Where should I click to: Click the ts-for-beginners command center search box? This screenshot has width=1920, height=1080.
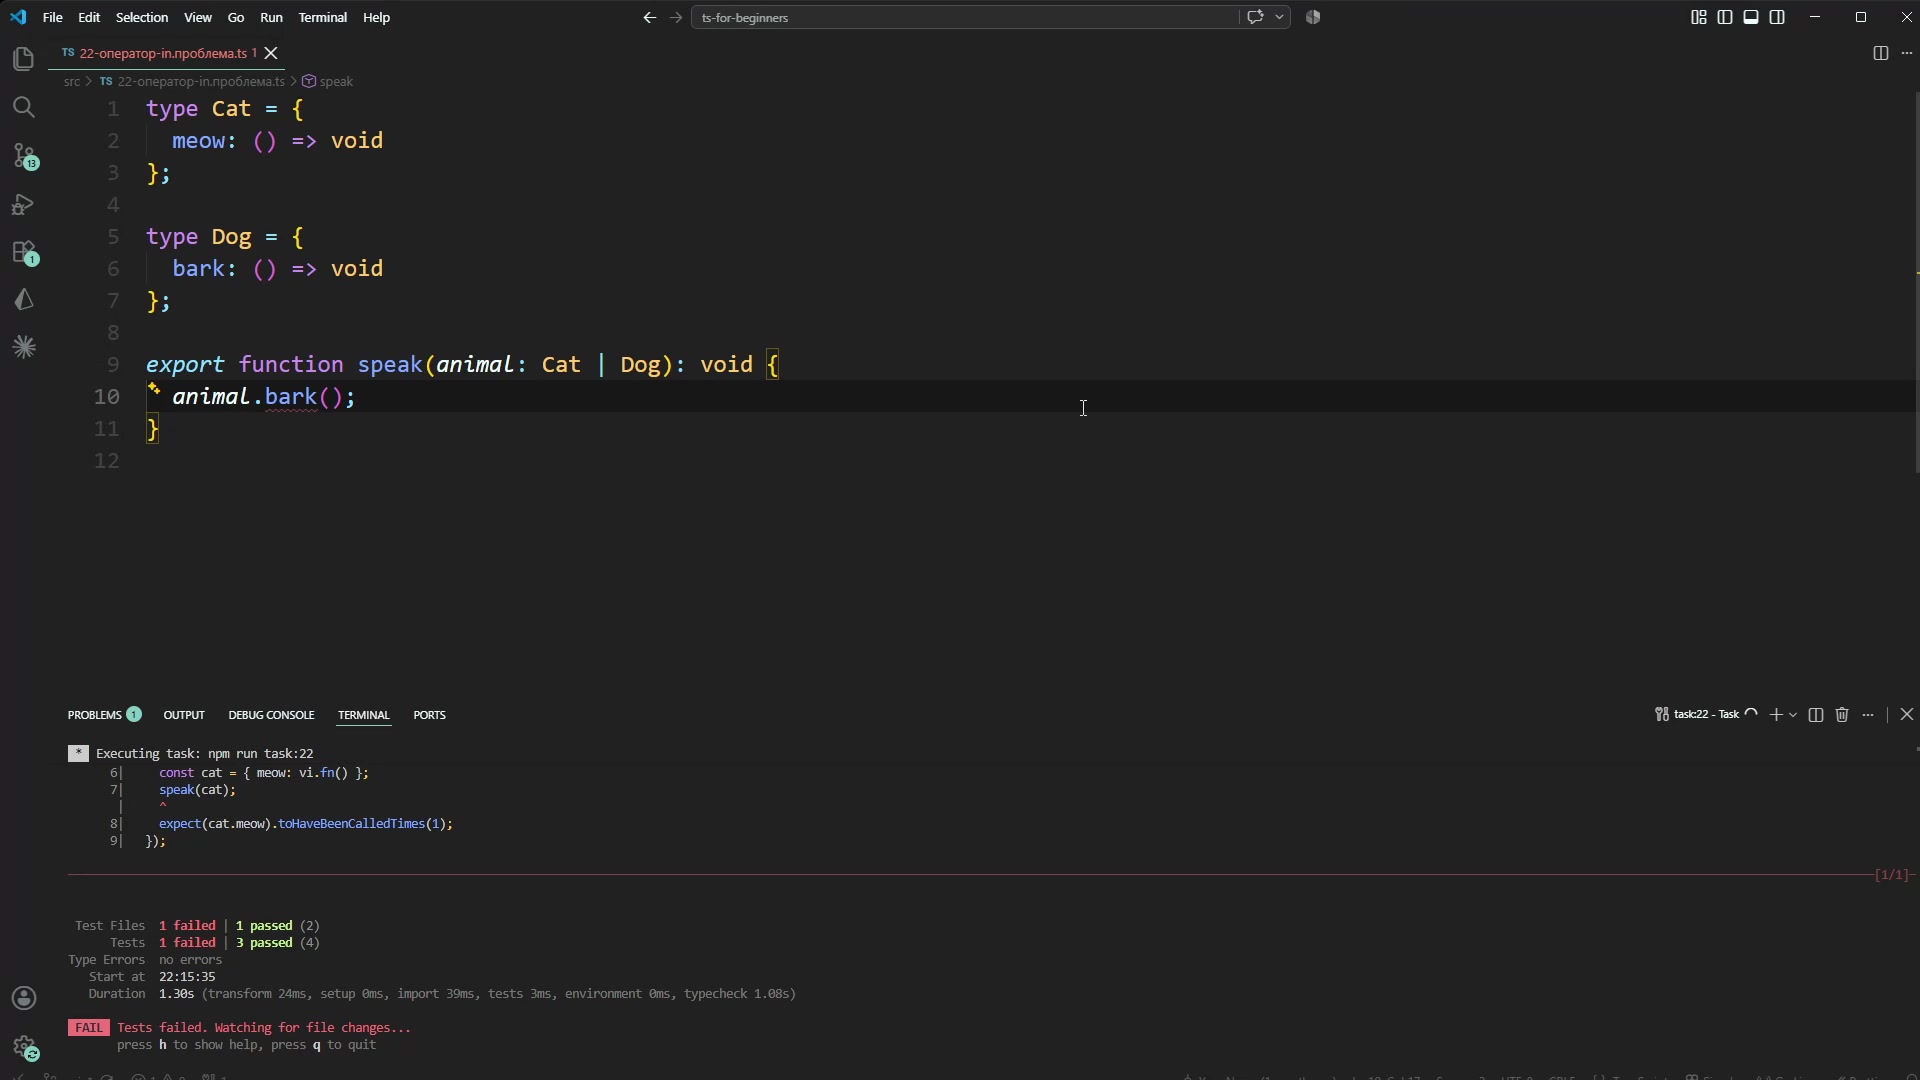pyautogui.click(x=965, y=17)
